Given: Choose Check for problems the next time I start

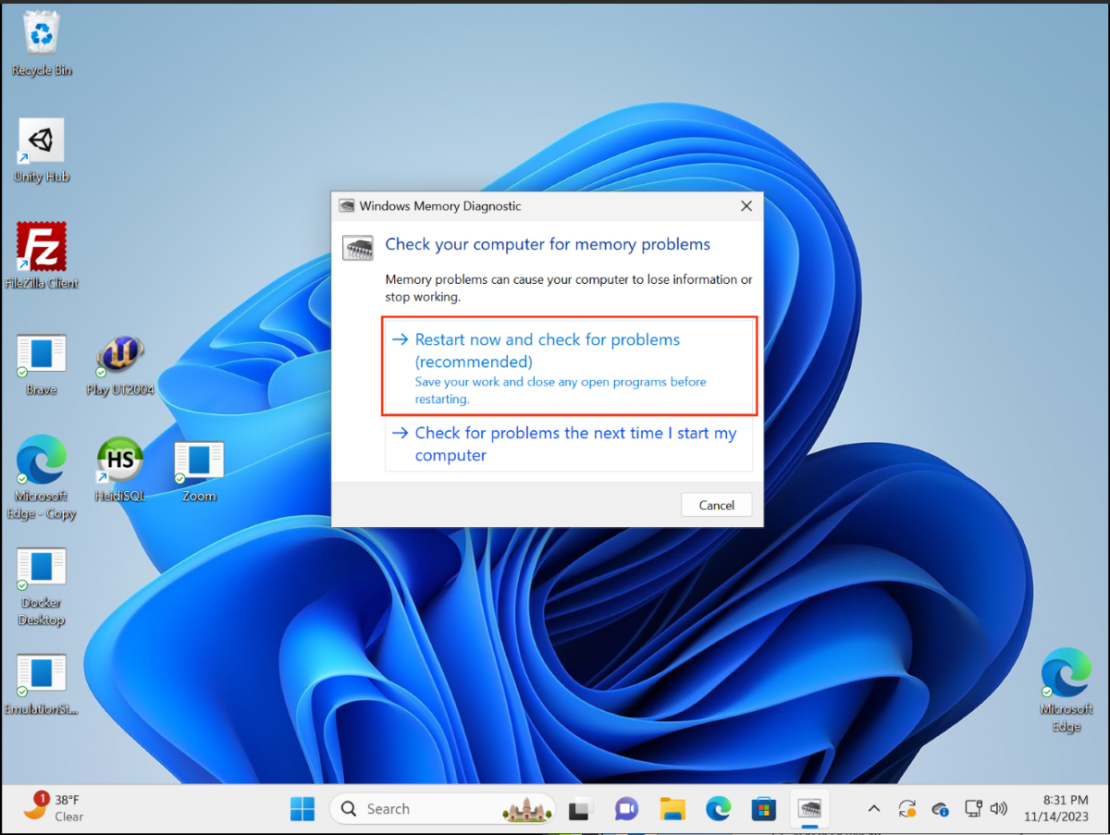Looking at the screenshot, I should (x=575, y=443).
